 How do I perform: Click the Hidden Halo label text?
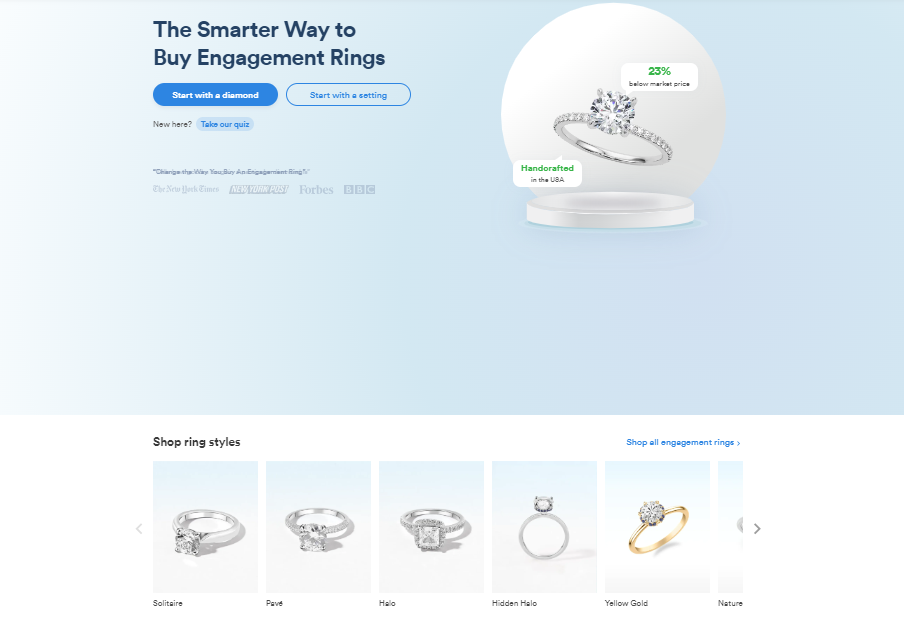(514, 603)
